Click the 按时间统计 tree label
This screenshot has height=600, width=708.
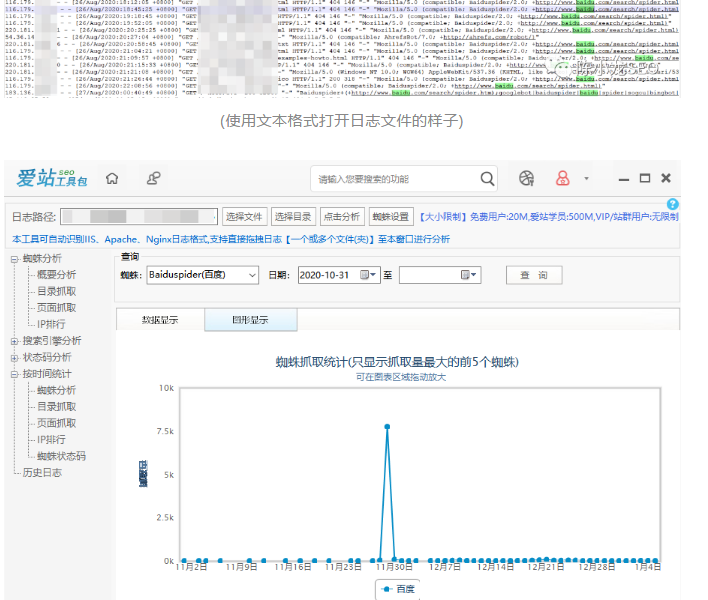pyautogui.click(x=47, y=374)
